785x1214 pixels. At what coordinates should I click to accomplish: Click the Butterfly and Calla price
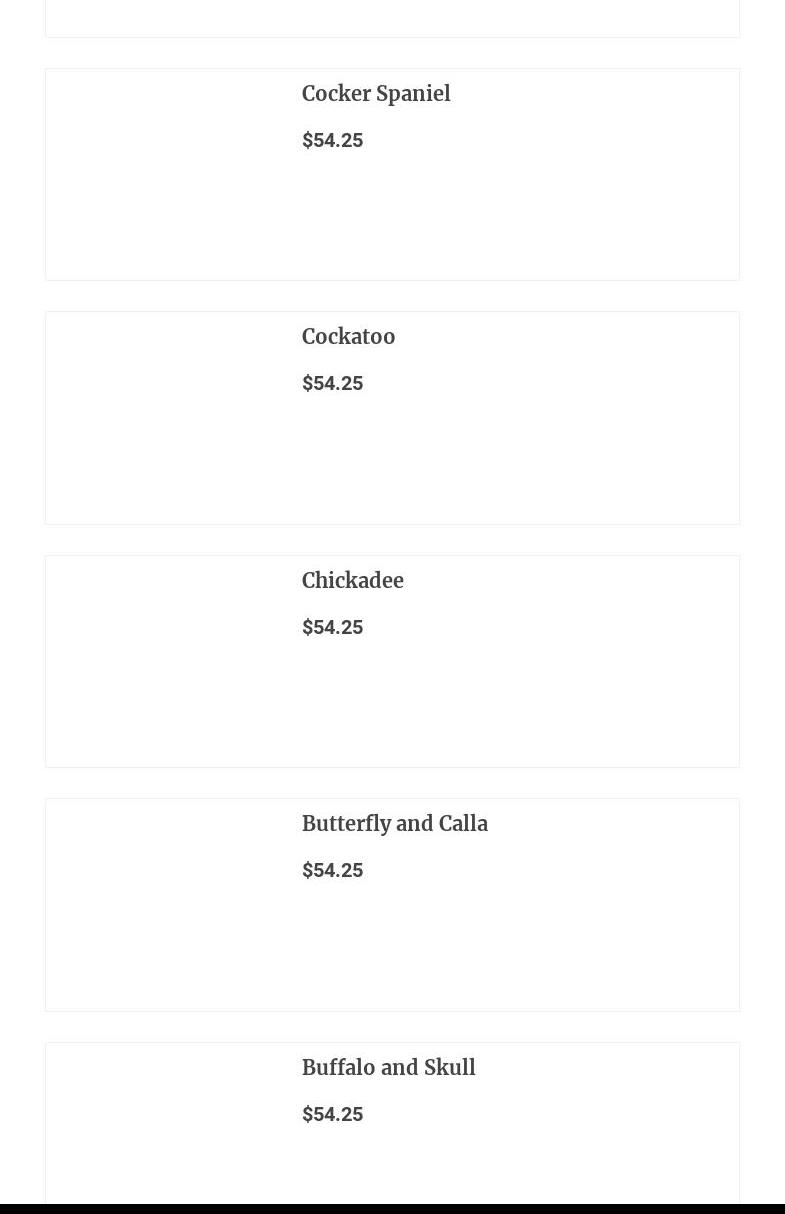pos(332,870)
